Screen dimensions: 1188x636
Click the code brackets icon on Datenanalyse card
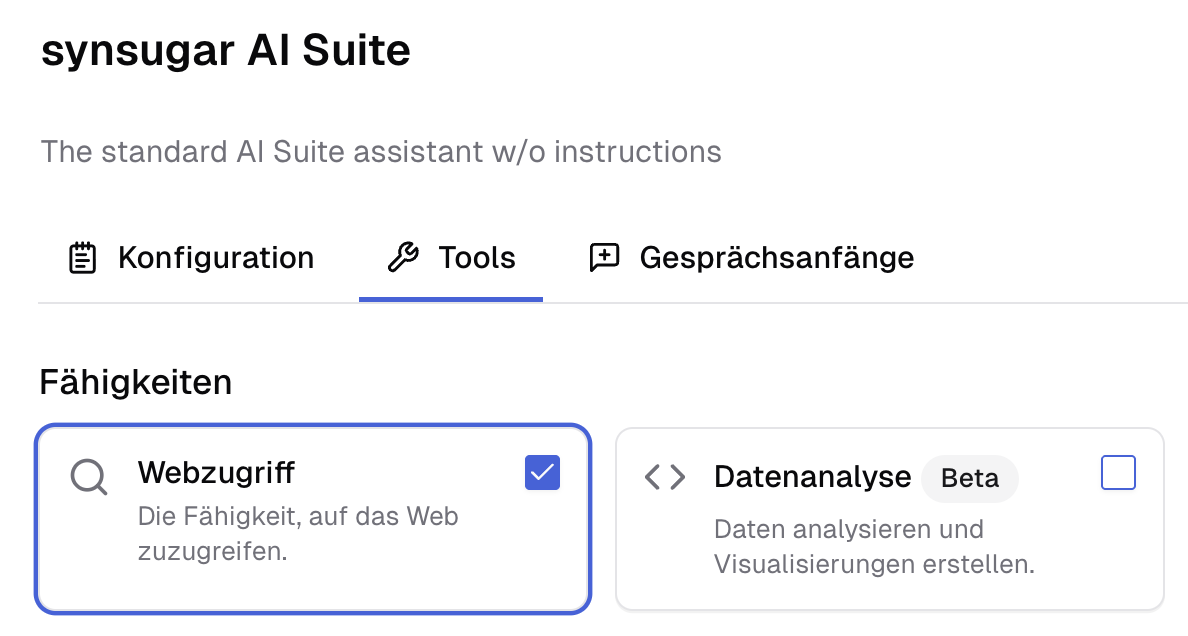coord(664,478)
